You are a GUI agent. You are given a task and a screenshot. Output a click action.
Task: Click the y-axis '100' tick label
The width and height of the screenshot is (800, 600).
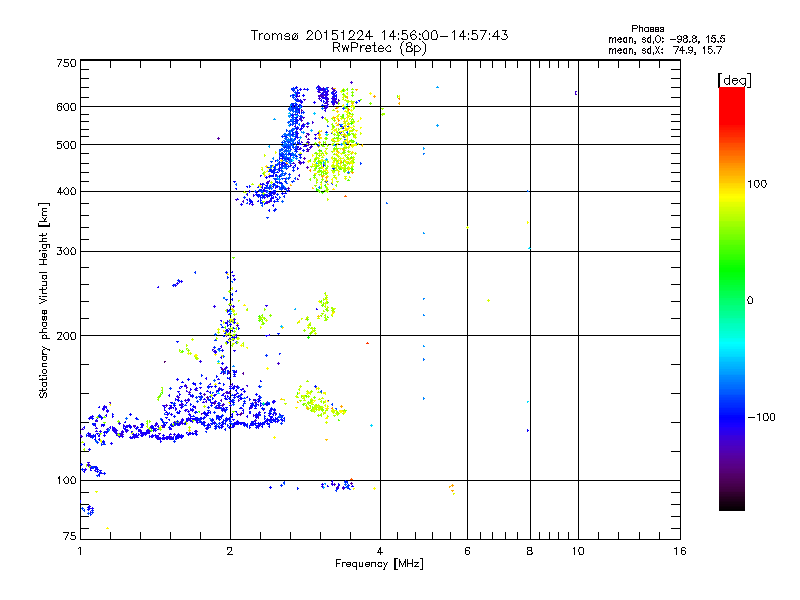click(x=66, y=481)
